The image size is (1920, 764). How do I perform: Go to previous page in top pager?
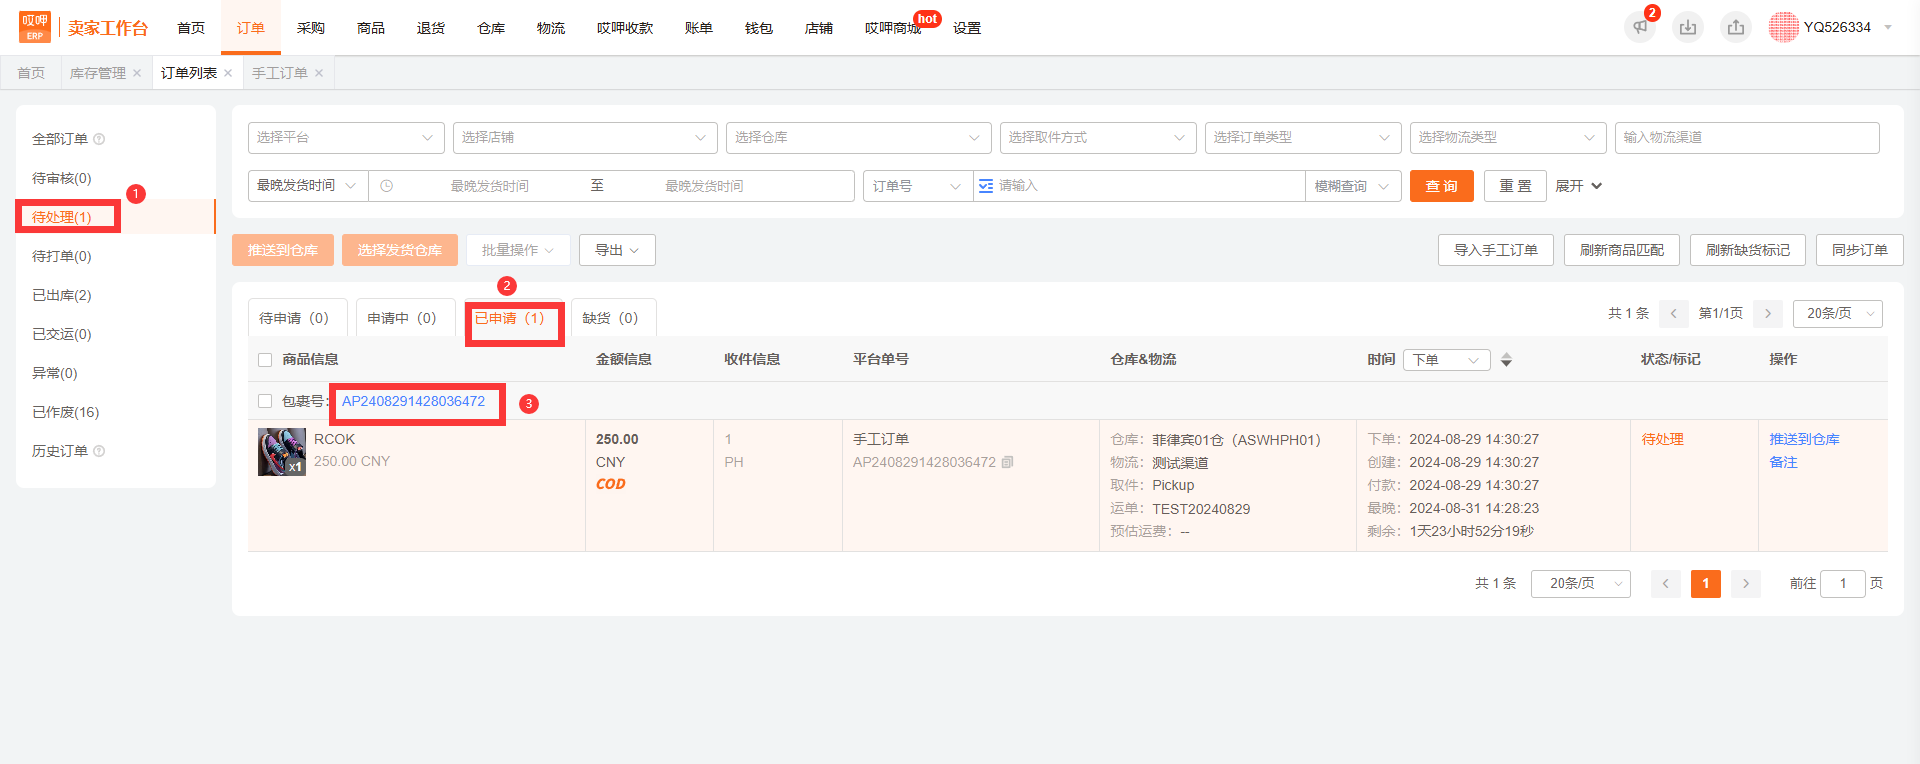tap(1674, 313)
